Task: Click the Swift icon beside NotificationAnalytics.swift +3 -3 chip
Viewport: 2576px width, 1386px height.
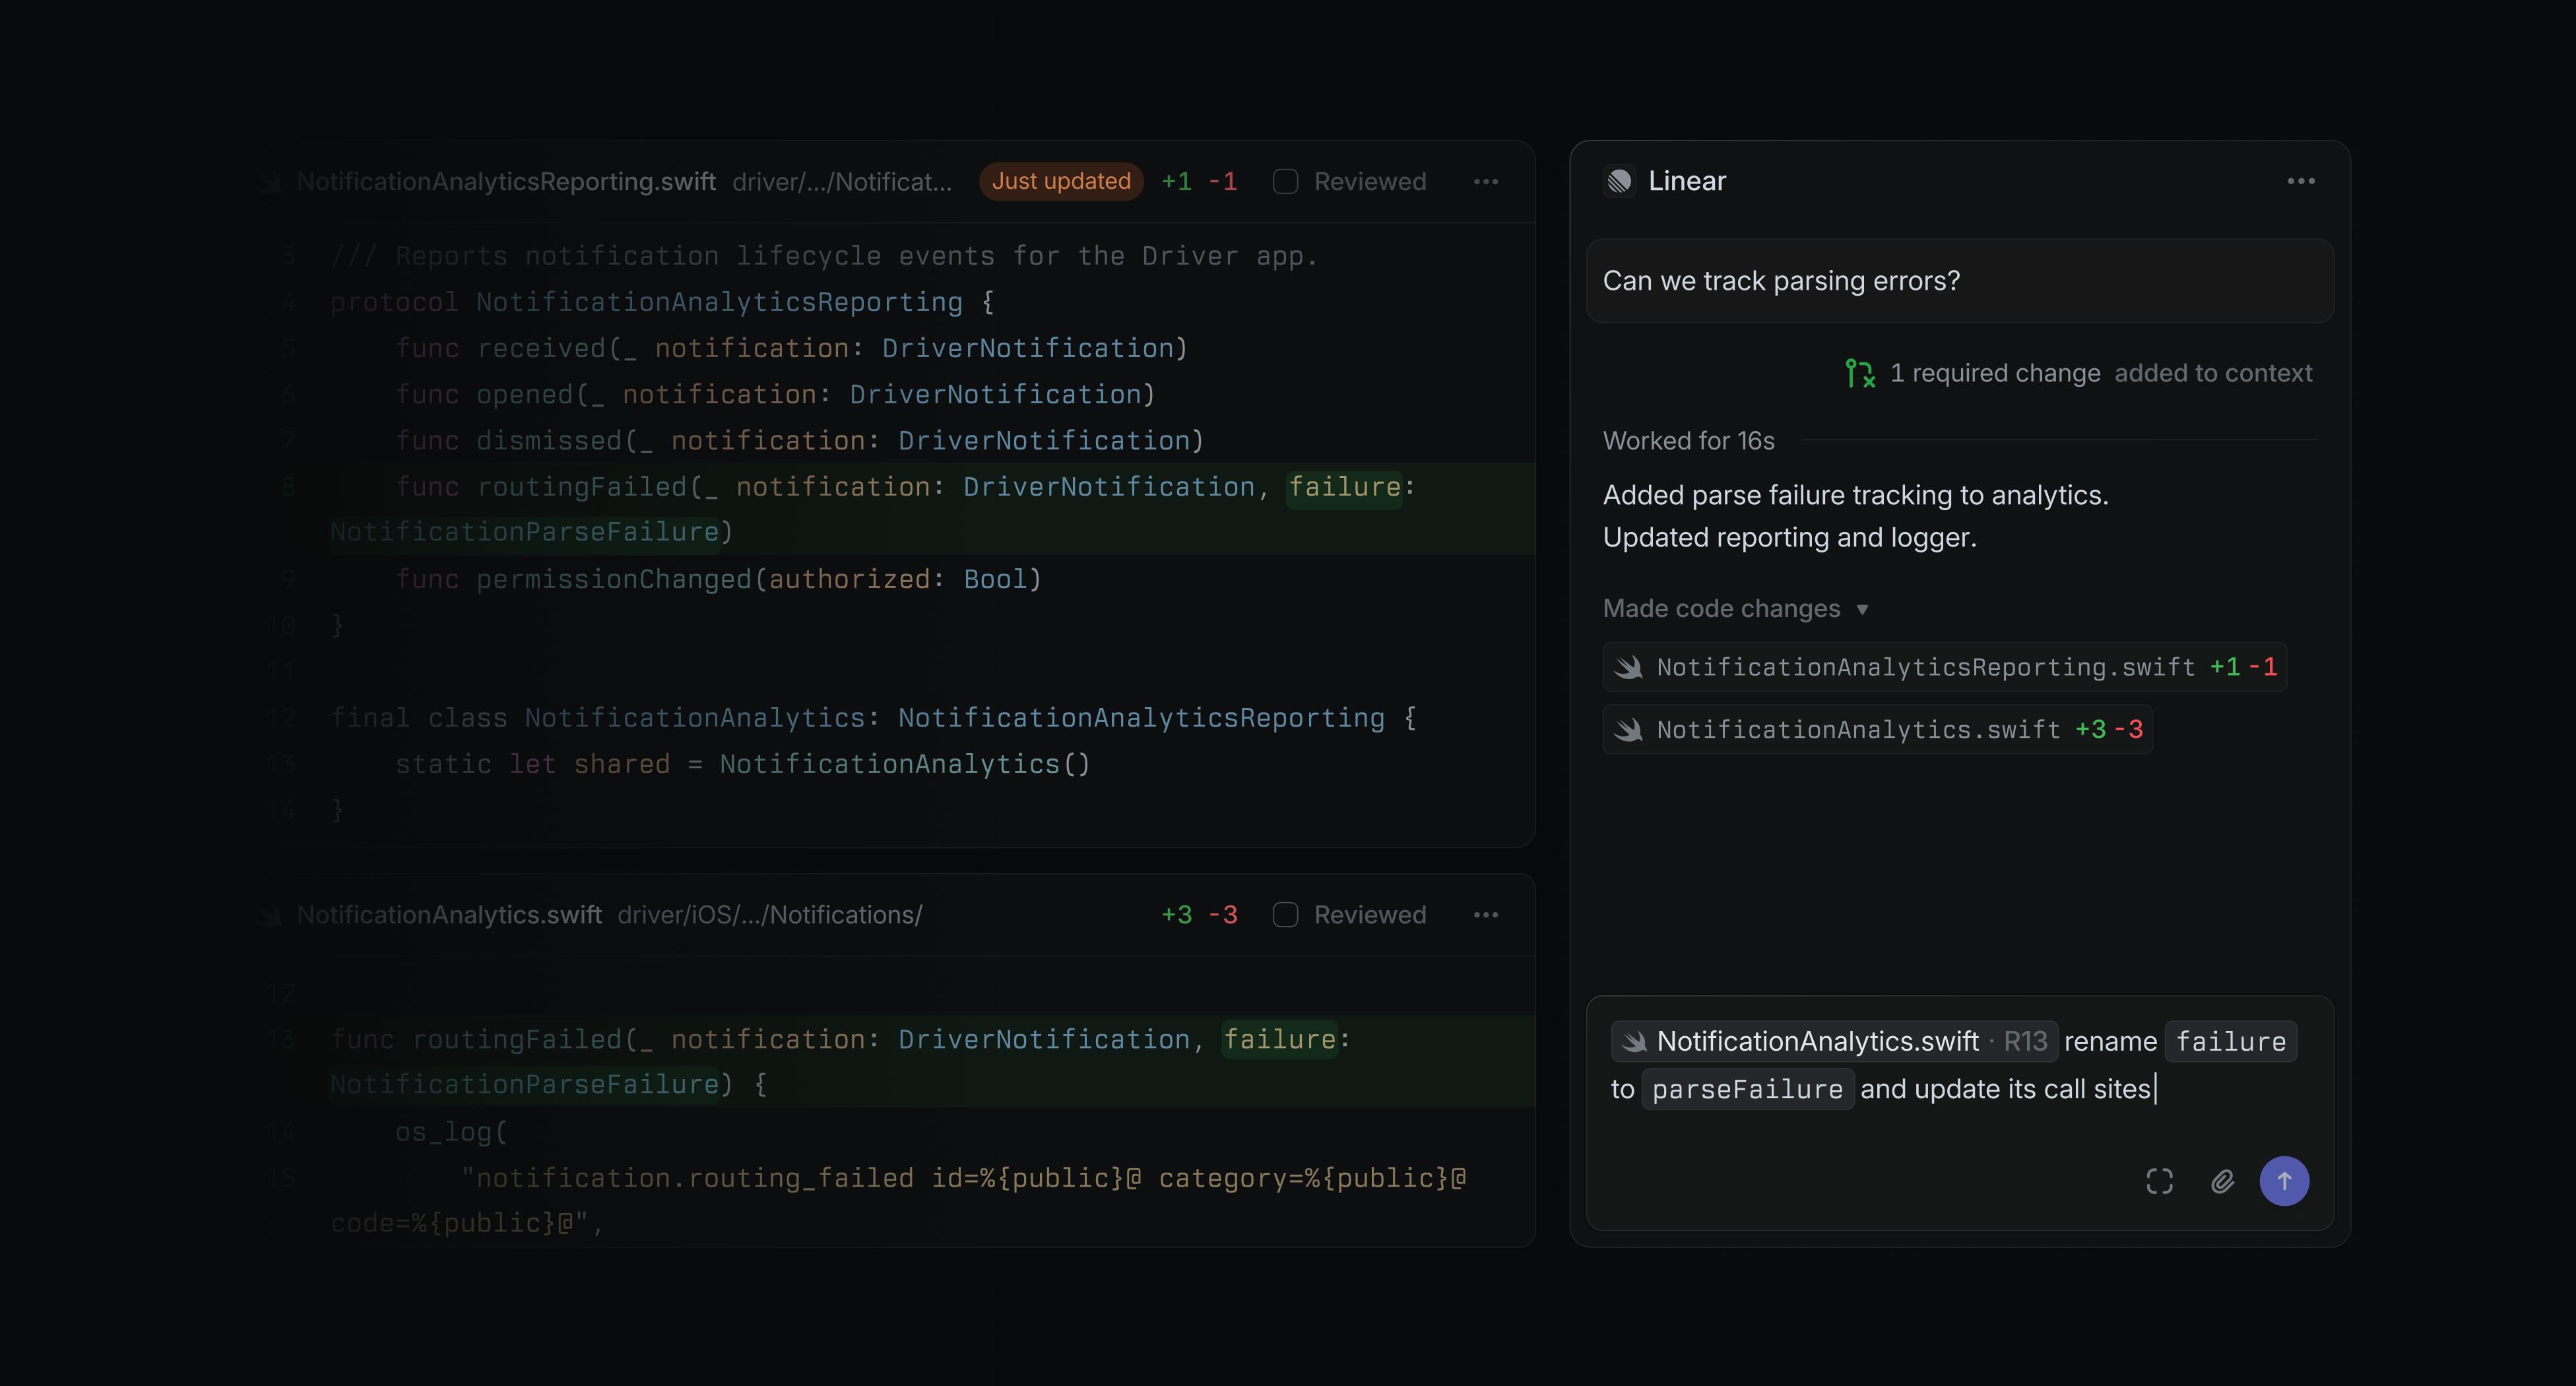Action: (1628, 730)
